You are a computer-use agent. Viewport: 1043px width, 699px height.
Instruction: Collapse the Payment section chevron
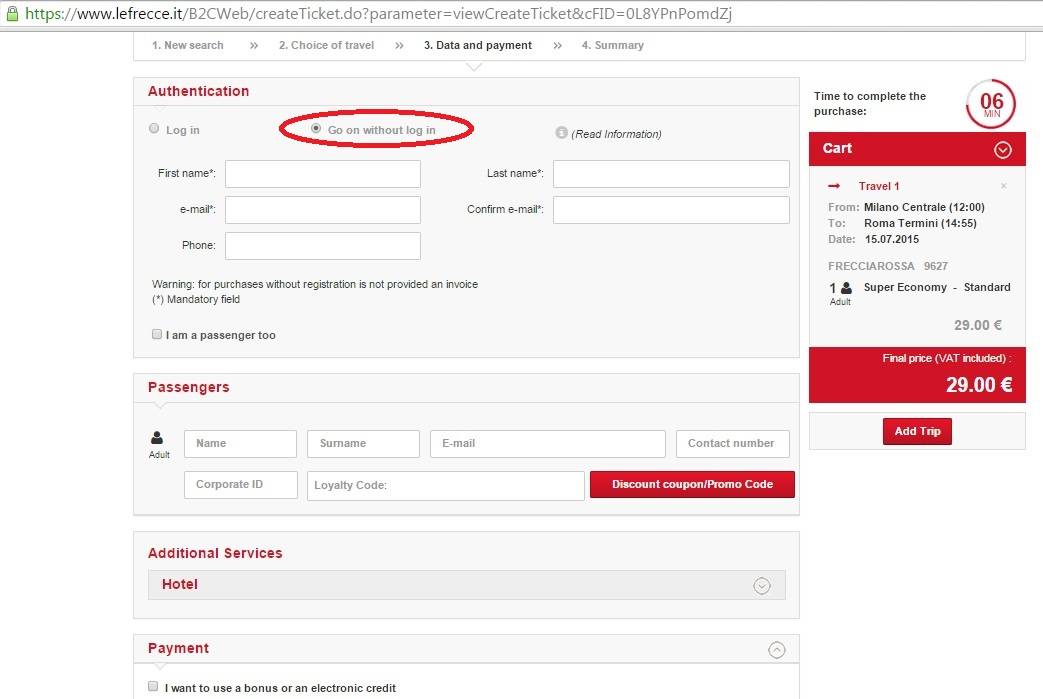coord(777,649)
